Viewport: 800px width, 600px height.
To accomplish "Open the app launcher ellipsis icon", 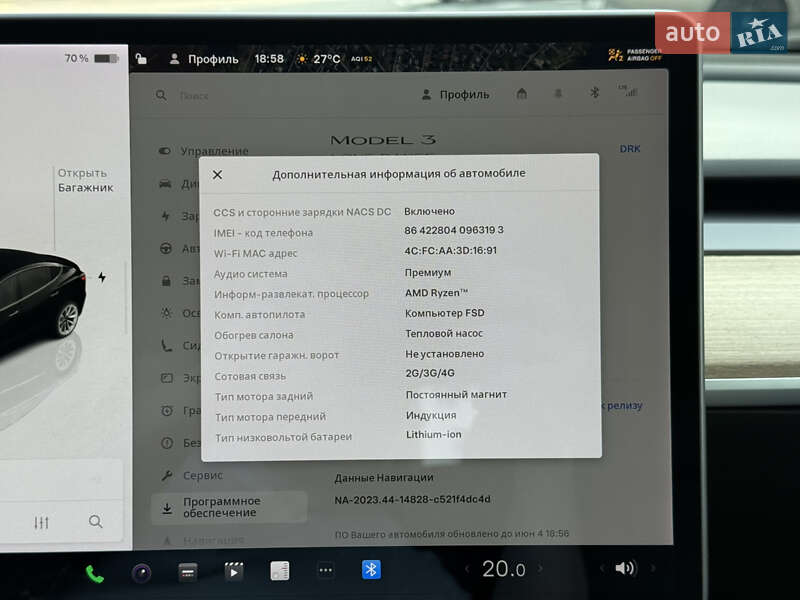I will pyautogui.click(x=324, y=568).
